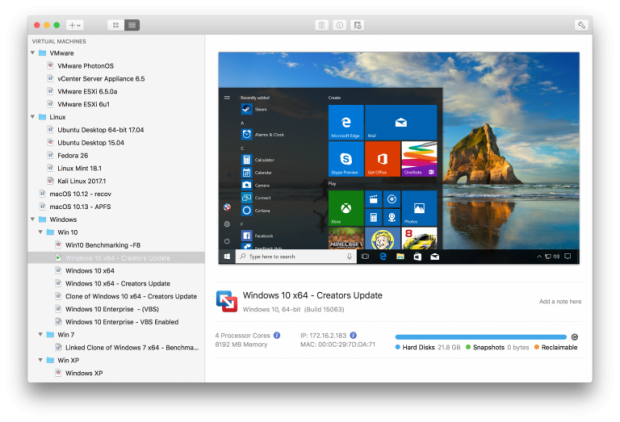Image resolution: width=620 pixels, height=422 pixels.
Task: Select Windows XP virtual machine
Action: point(84,373)
